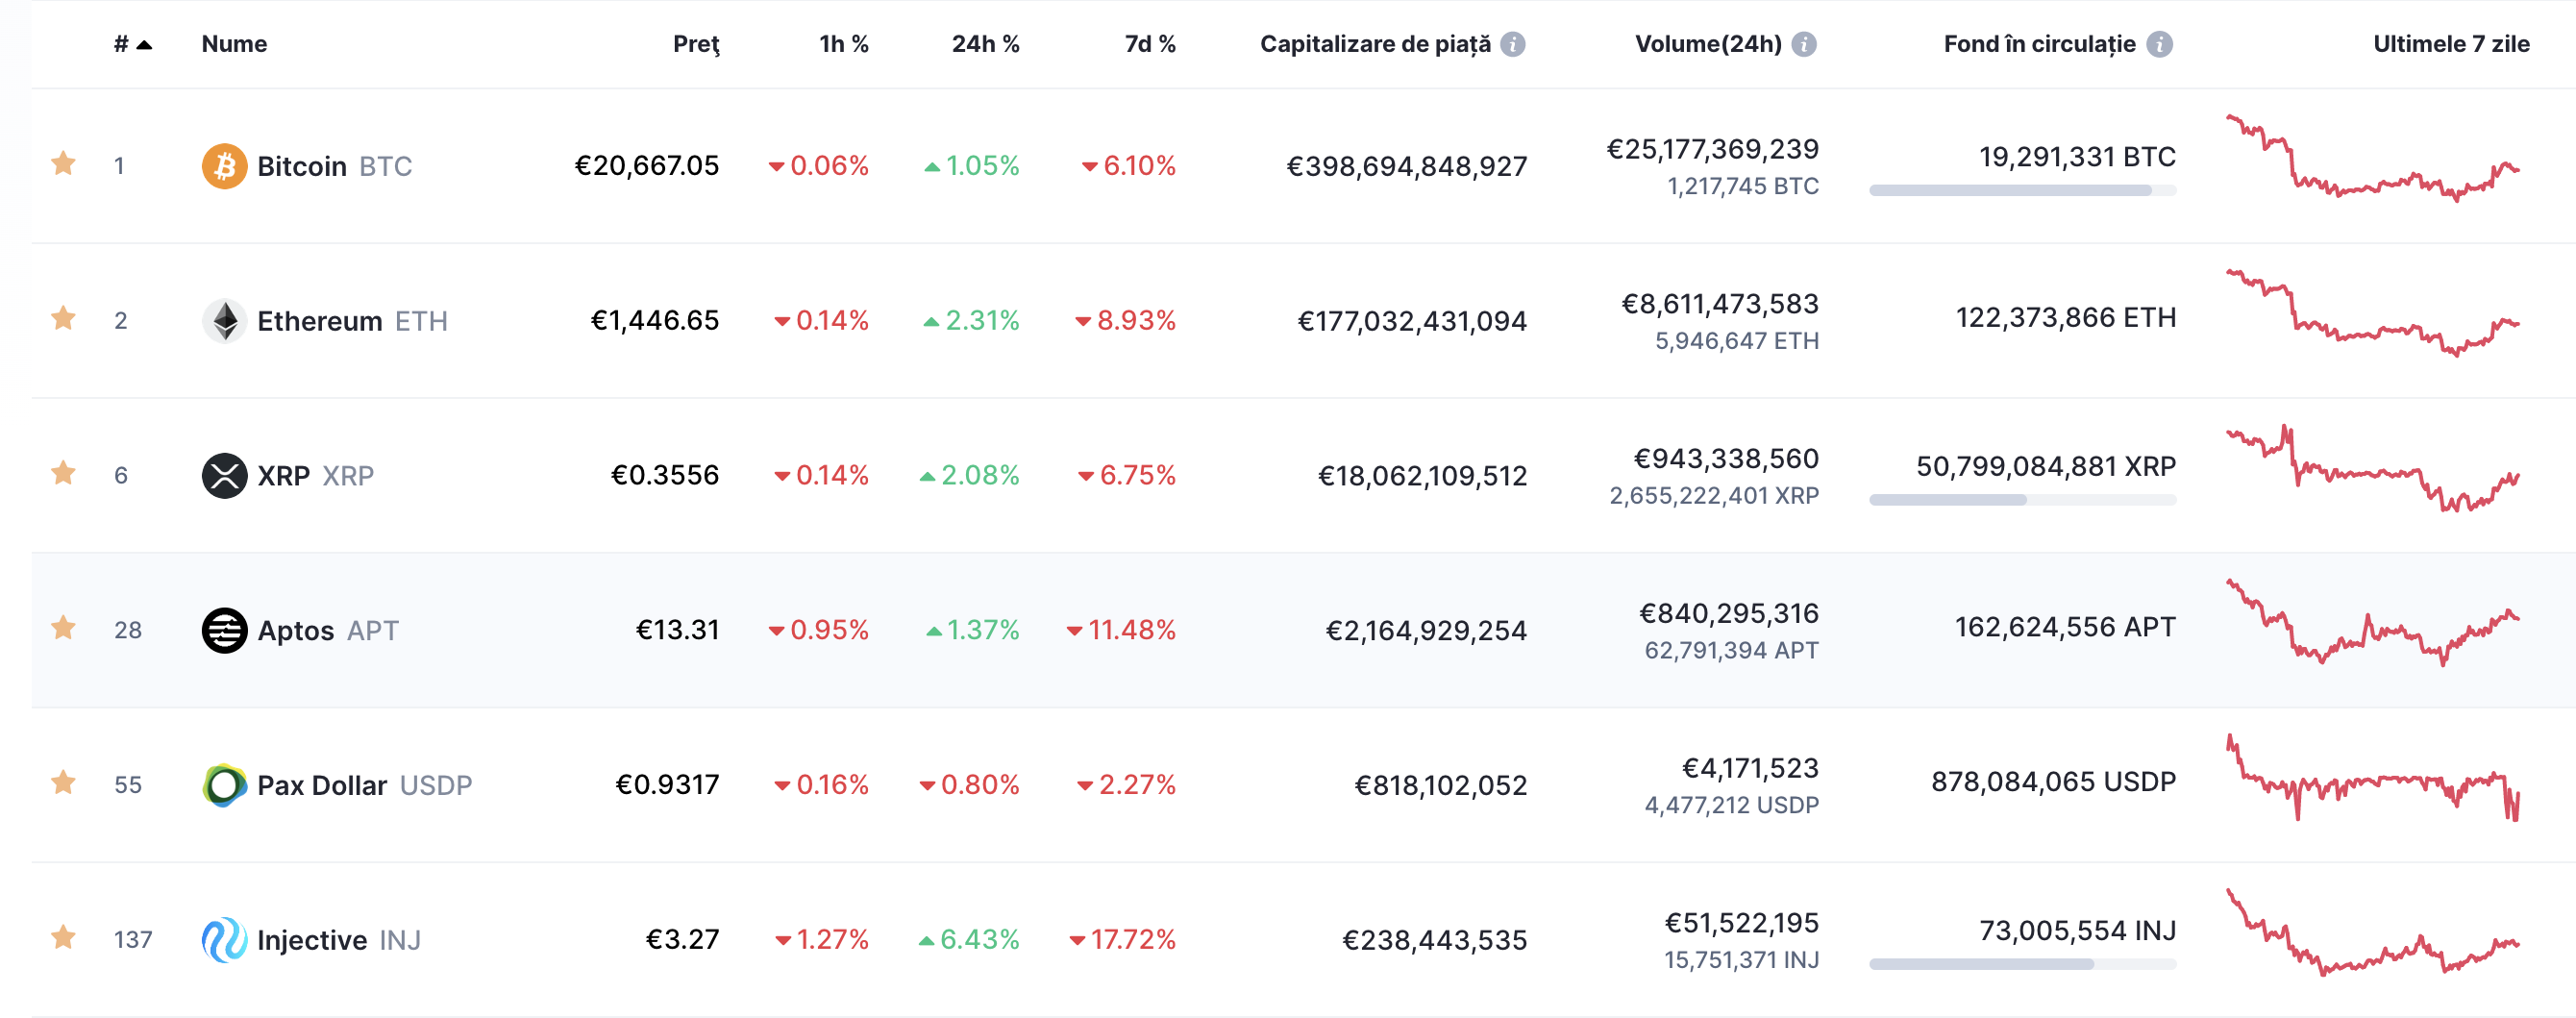Image resolution: width=2576 pixels, height=1018 pixels.
Task: Click the Ethereum diamond logo icon
Action: point(224,321)
